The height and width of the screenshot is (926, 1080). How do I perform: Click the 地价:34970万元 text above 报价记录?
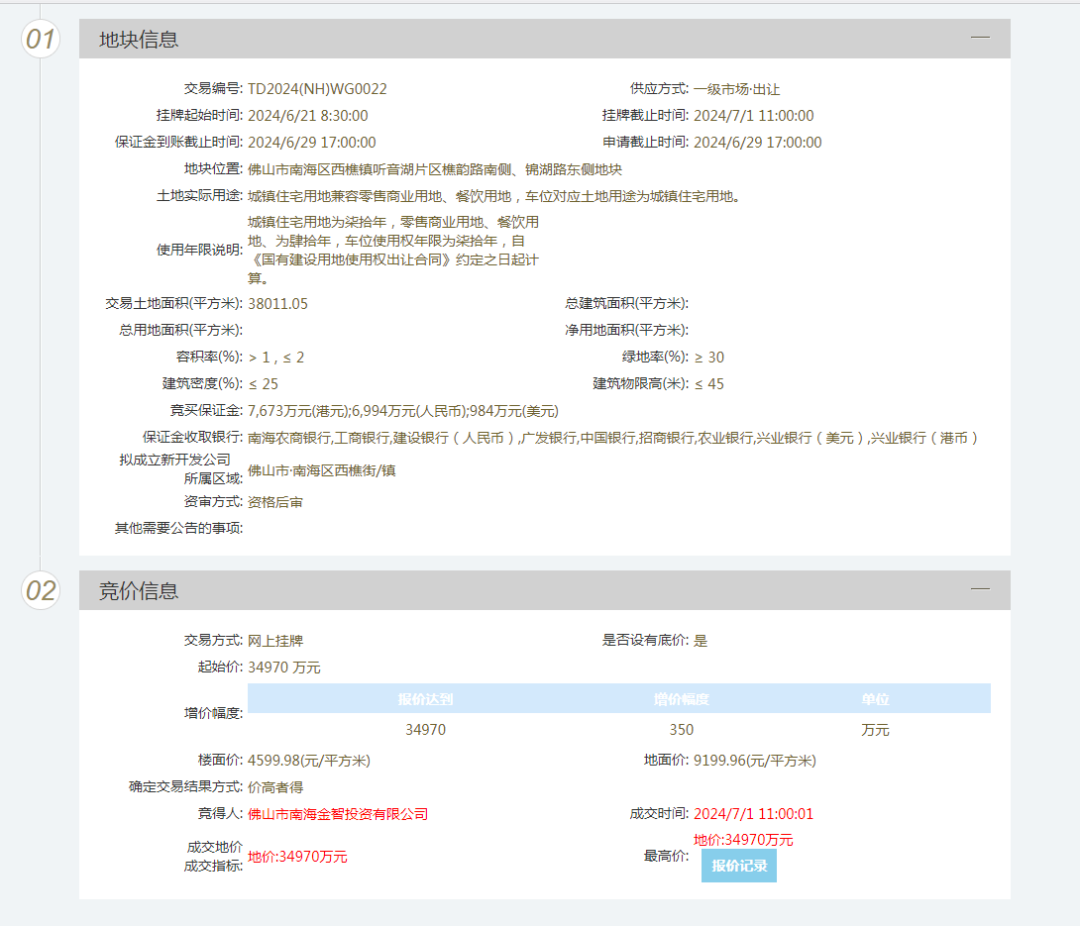click(x=743, y=840)
